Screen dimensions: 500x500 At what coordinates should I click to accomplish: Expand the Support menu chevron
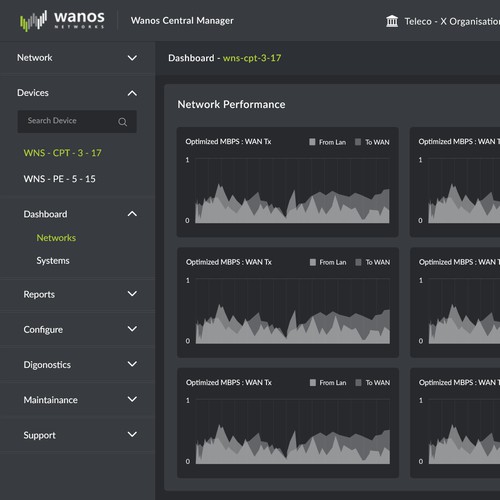click(132, 434)
